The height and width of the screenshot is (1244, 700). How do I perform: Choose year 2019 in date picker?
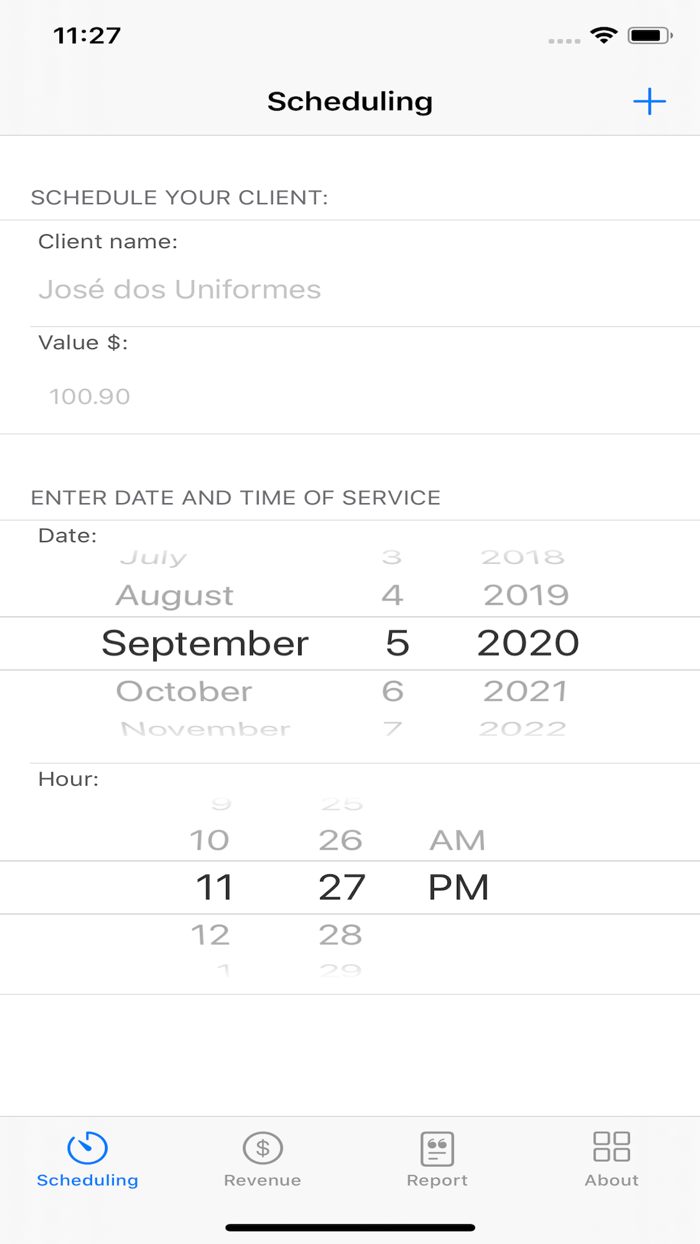pyautogui.click(x=526, y=596)
